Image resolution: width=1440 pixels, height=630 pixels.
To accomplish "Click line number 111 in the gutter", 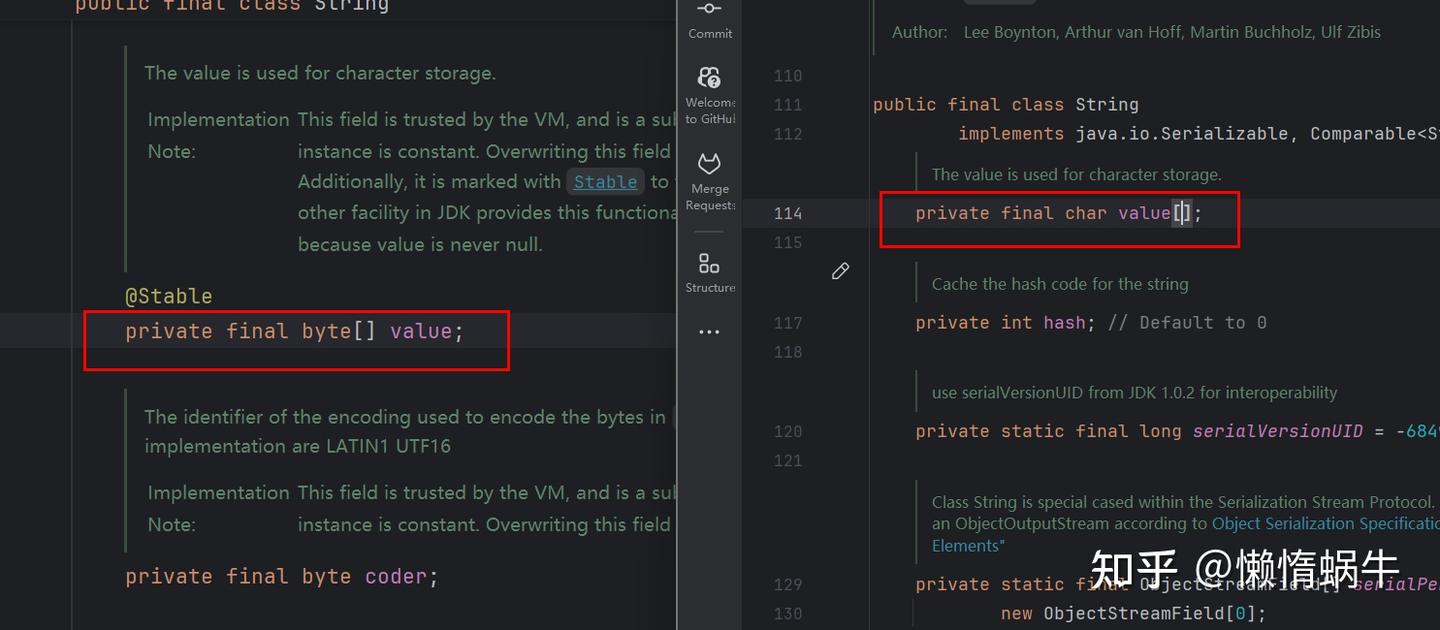I will pyautogui.click(x=788, y=105).
